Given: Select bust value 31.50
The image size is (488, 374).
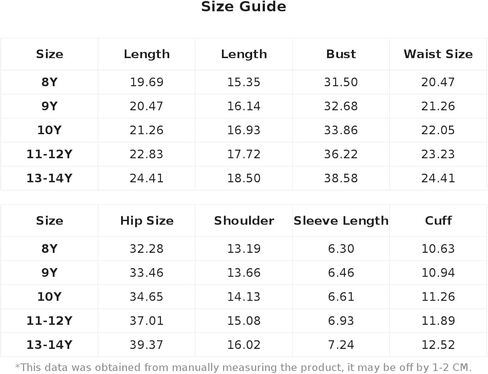Looking at the screenshot, I should coord(341,82).
